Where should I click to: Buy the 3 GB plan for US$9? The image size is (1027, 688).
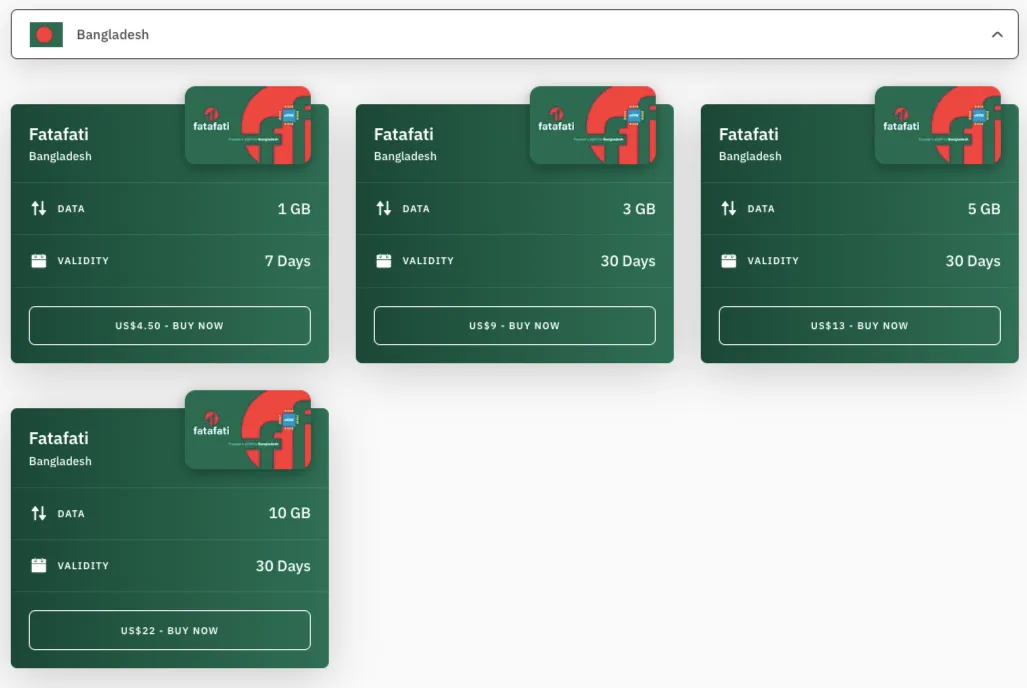click(514, 326)
